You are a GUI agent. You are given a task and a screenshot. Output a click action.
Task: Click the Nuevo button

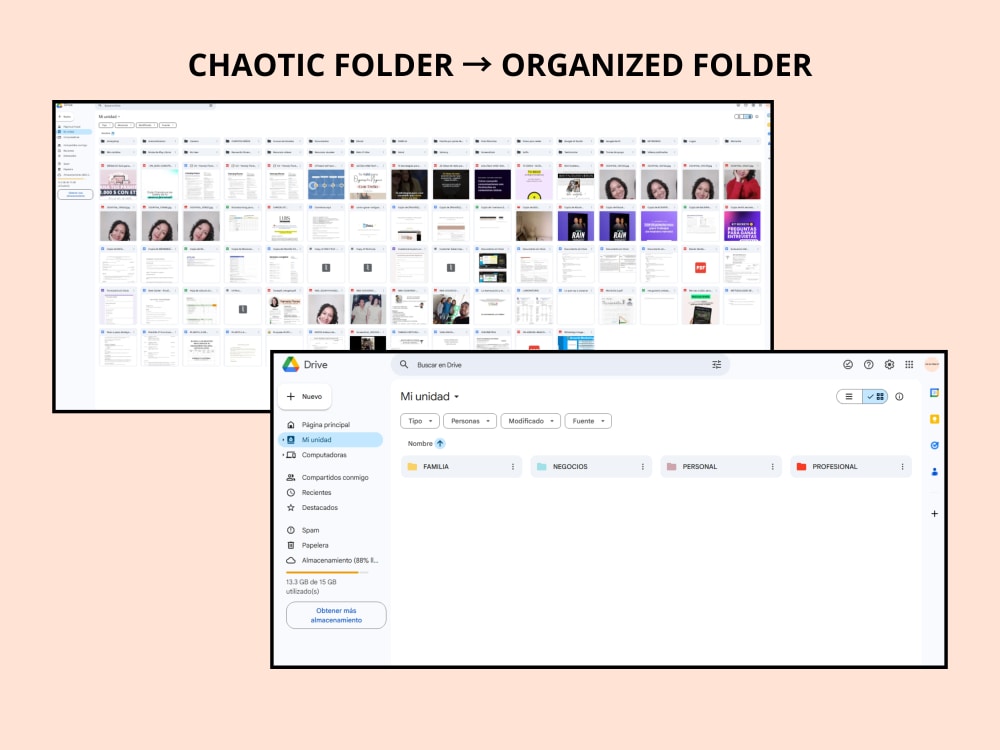305,397
